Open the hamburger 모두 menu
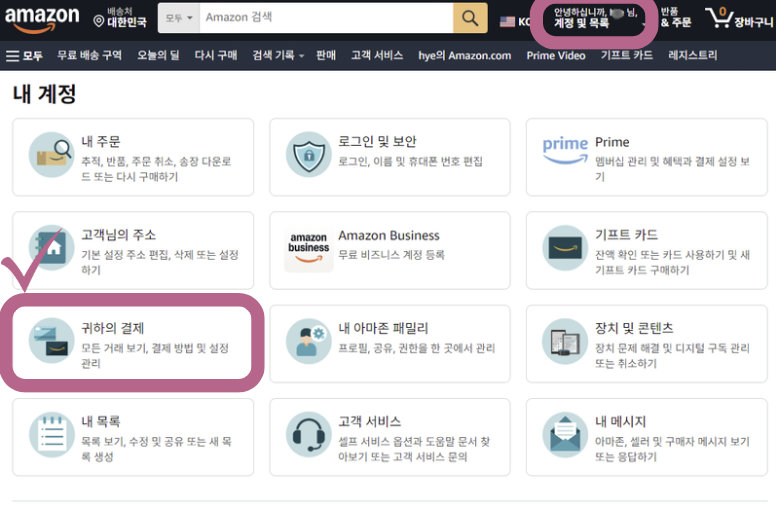This screenshot has height=516, width=776. coord(24,55)
